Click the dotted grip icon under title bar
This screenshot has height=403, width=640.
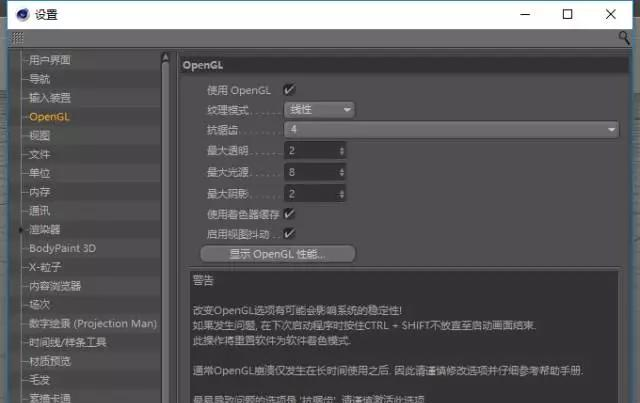18,38
